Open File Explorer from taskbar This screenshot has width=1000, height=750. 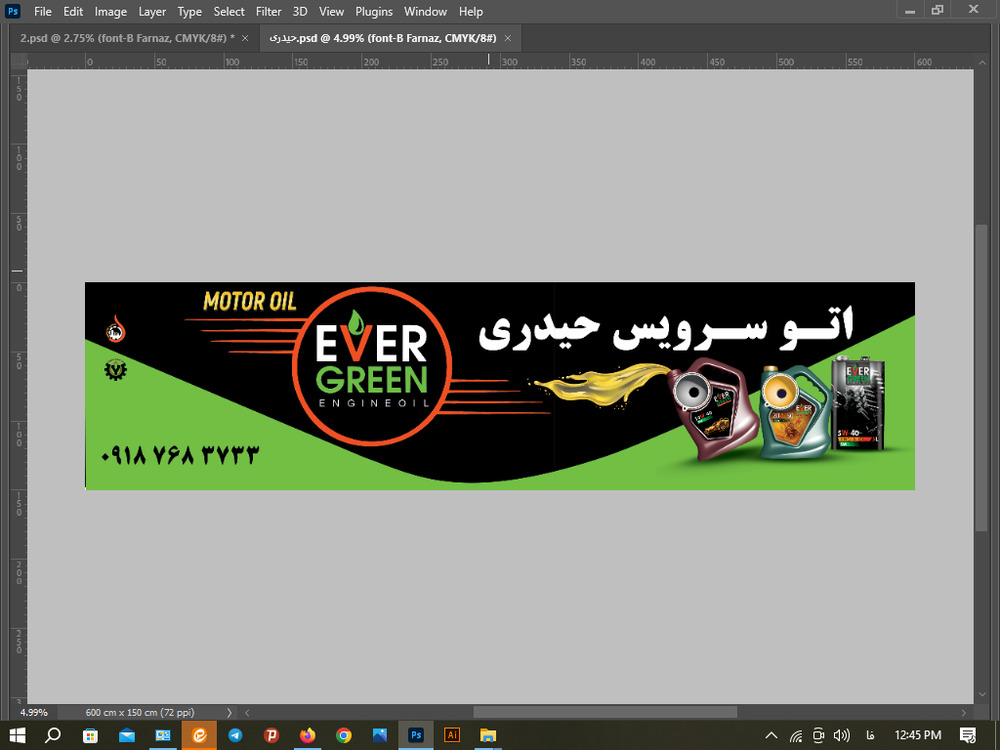coord(488,735)
